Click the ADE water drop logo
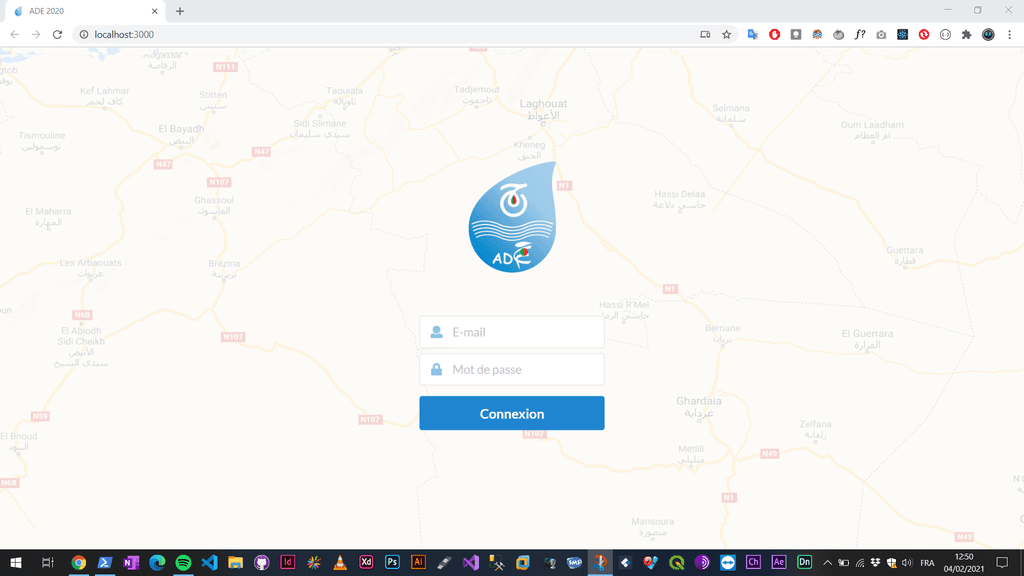 tap(513, 217)
